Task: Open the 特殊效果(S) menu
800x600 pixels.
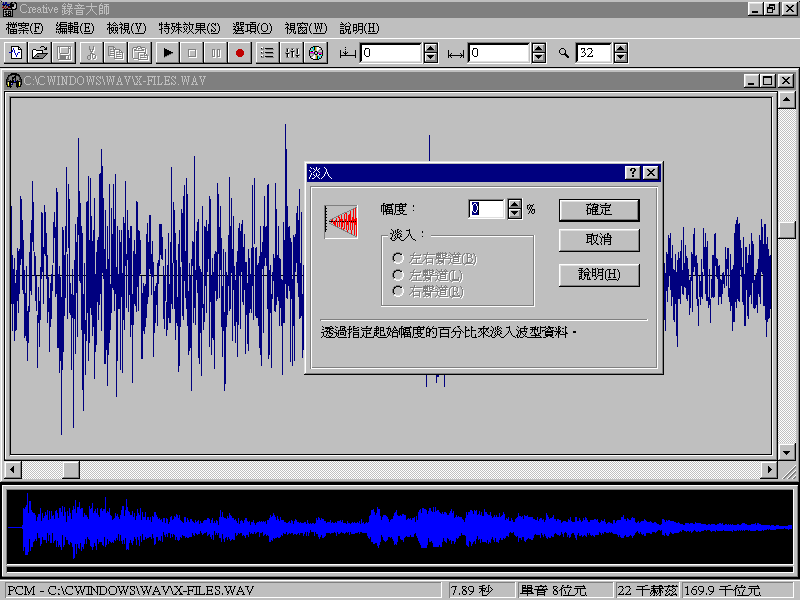Action: point(189,28)
